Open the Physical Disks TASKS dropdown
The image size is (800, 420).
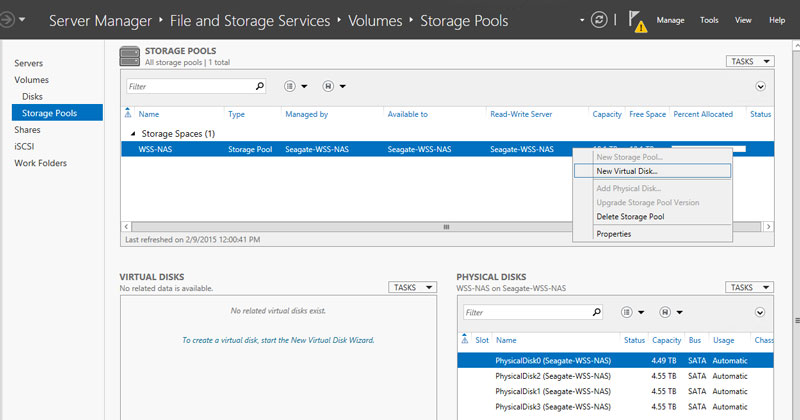pos(749,287)
